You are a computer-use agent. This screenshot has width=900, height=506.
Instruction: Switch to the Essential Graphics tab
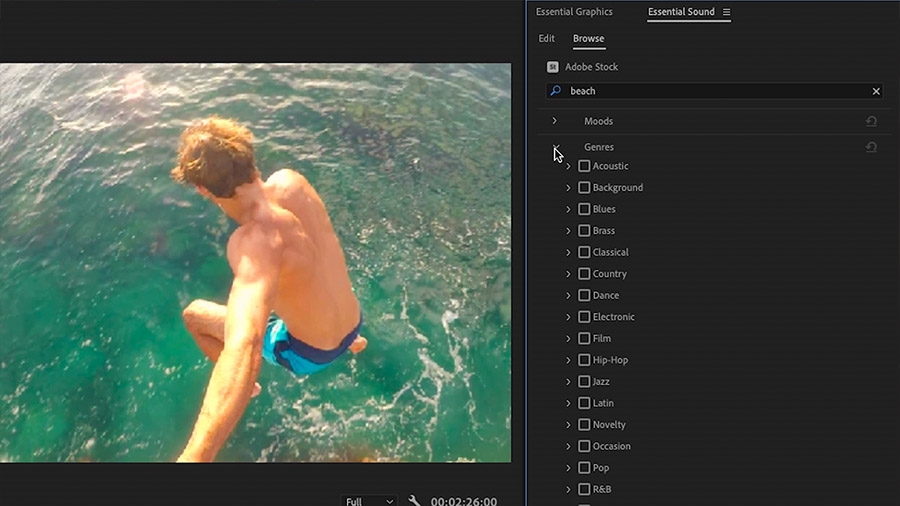coord(574,12)
